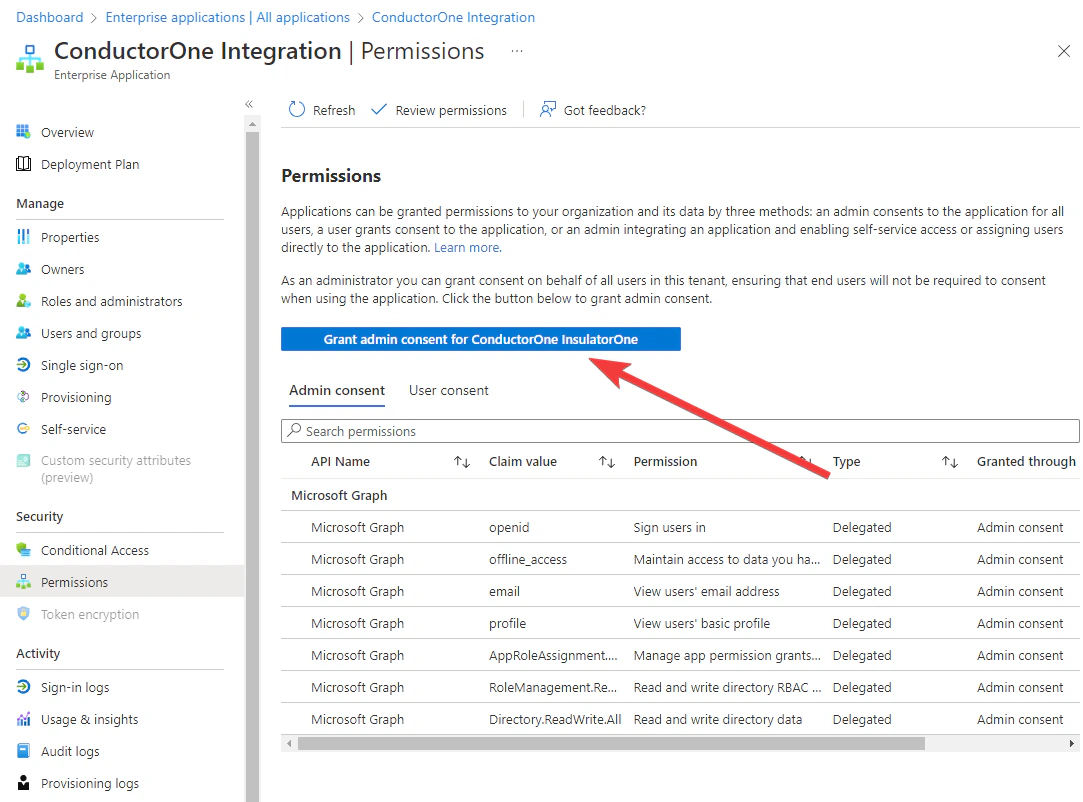
Task: Collapse the sidebar with the double chevron
Action: pos(249,103)
